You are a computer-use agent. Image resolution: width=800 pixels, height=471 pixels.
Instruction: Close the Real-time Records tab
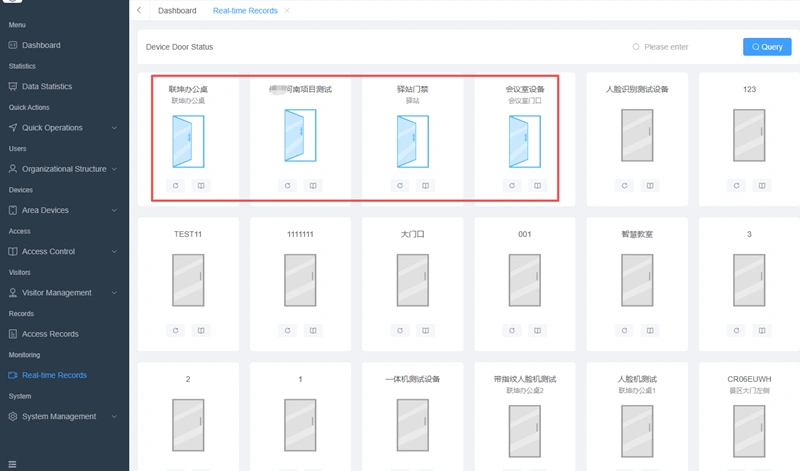pos(288,11)
